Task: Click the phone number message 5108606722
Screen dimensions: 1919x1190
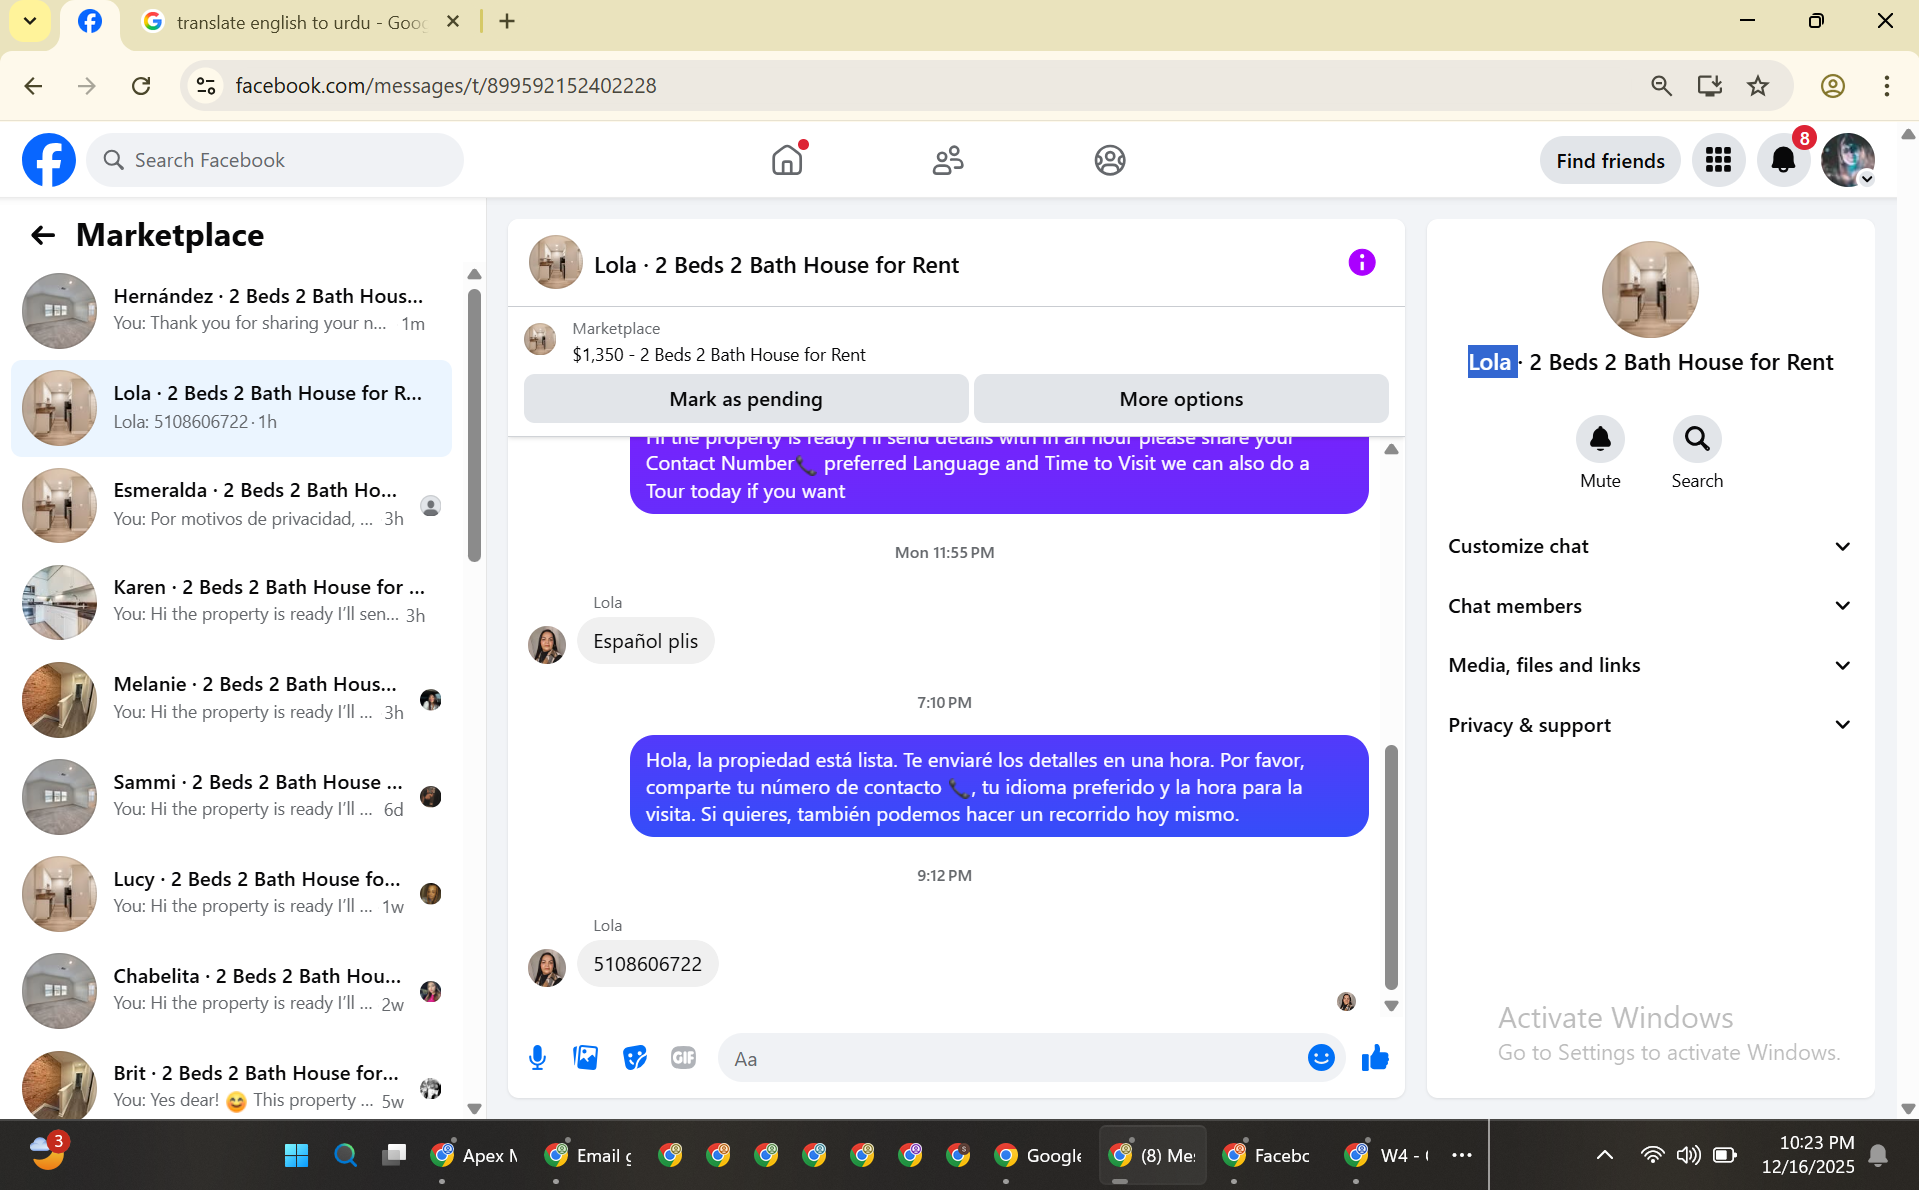Action: click(x=648, y=964)
